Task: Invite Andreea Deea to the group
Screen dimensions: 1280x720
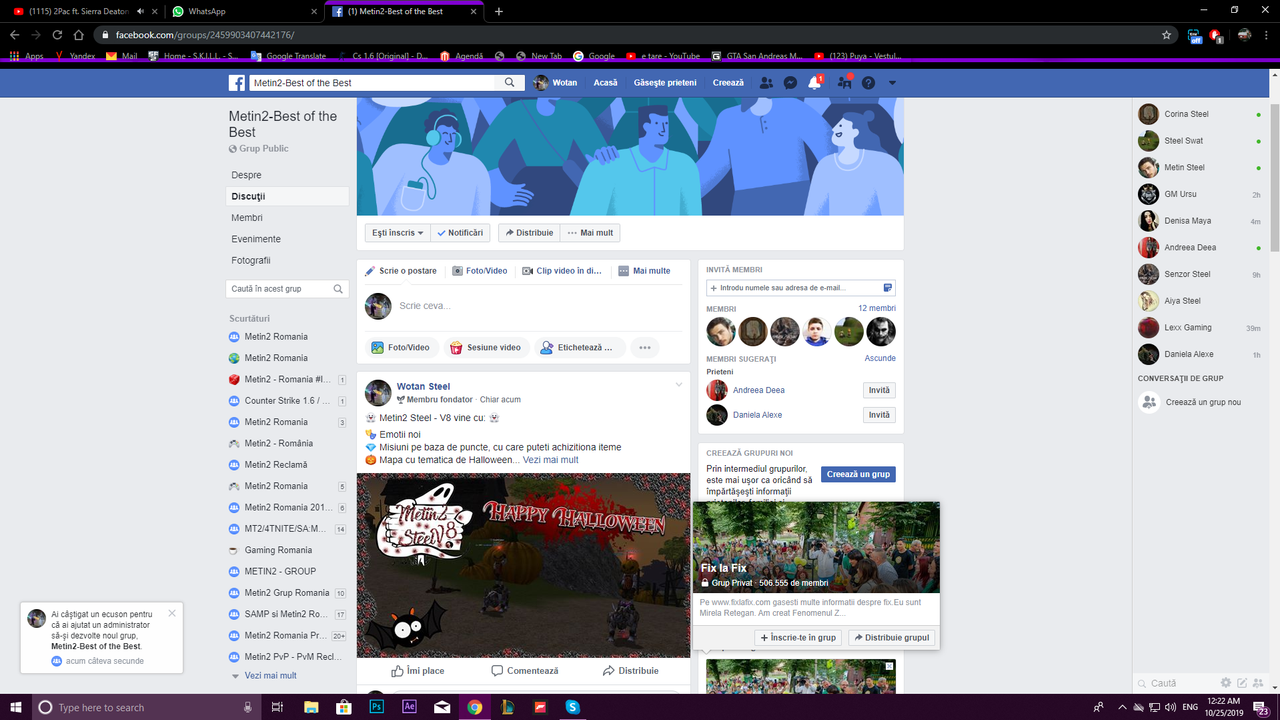Action: click(x=878, y=390)
